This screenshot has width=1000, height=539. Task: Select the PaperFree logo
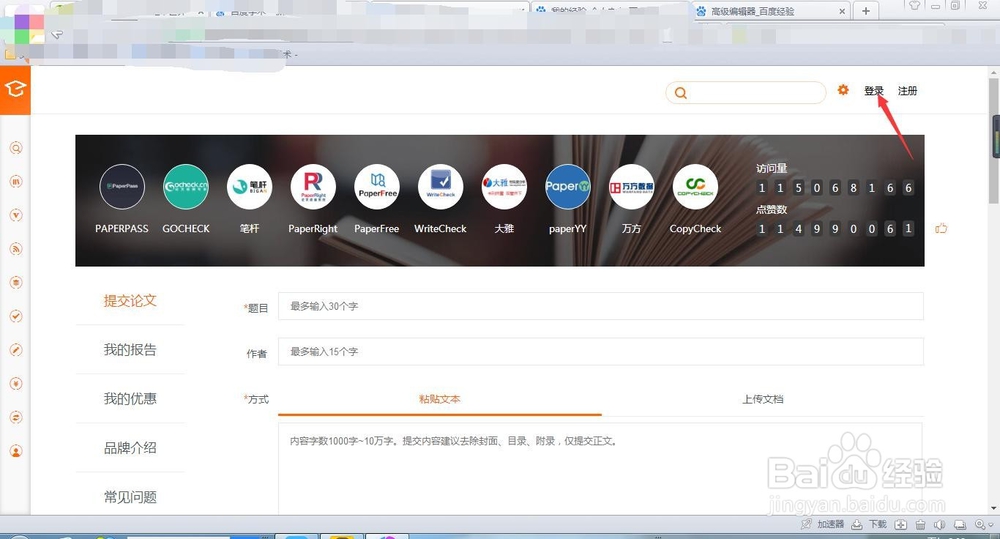(x=377, y=187)
